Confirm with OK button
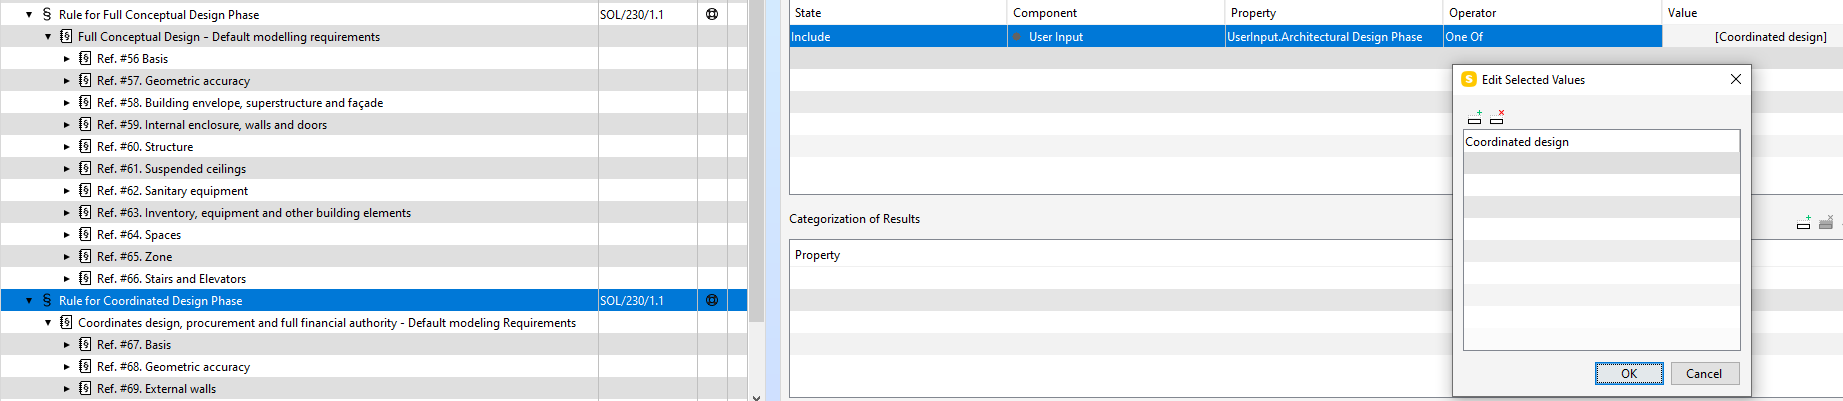Image resolution: width=1843 pixels, height=401 pixels. coord(1629,373)
